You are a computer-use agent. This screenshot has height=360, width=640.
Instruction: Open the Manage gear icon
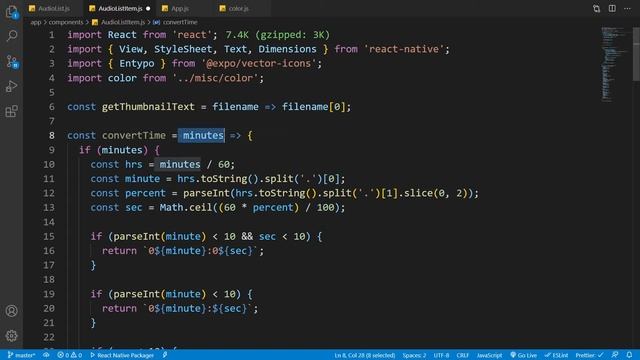point(11,336)
